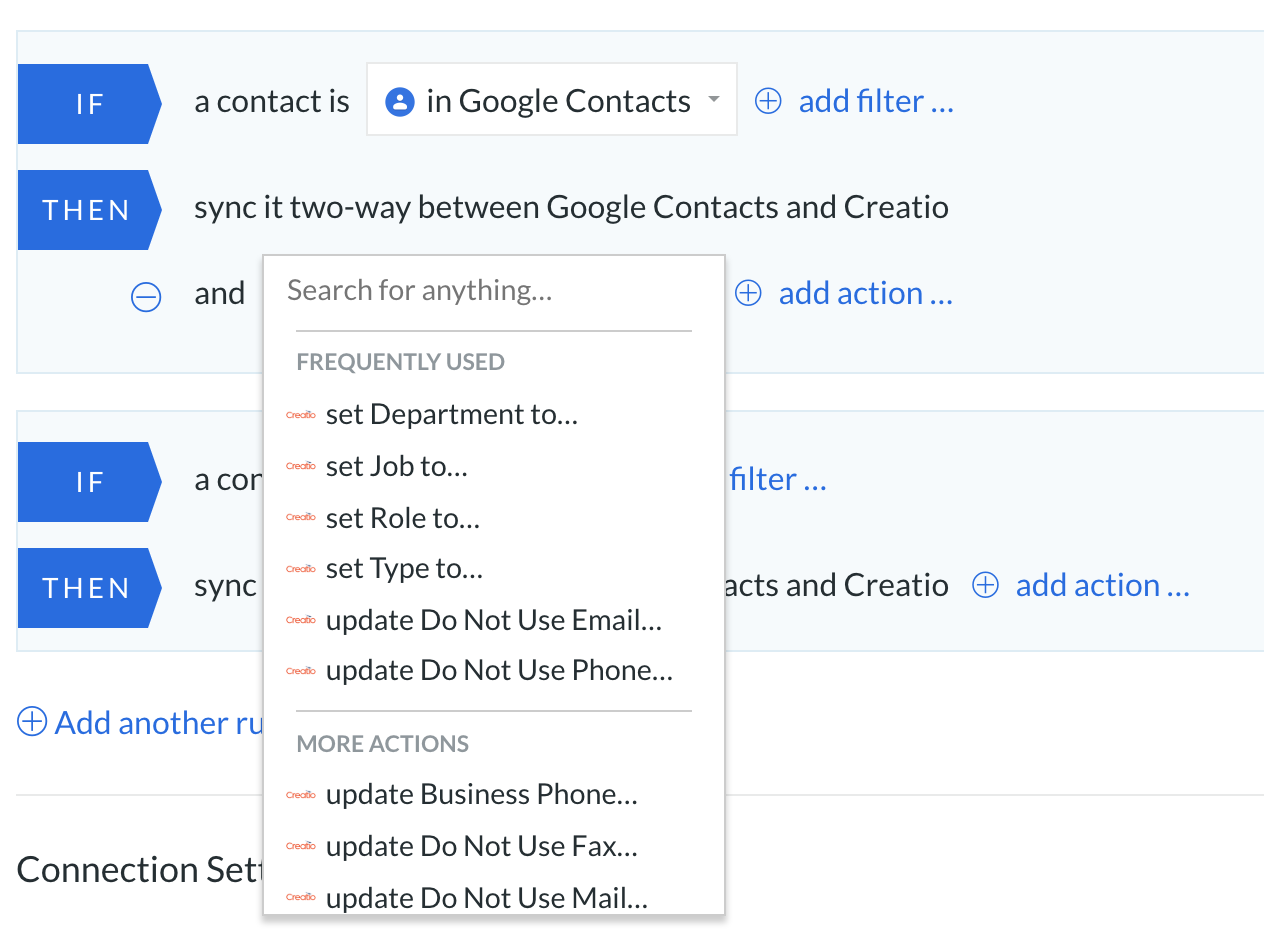
Task: Add an action to the second rule
Action: tap(1103, 585)
